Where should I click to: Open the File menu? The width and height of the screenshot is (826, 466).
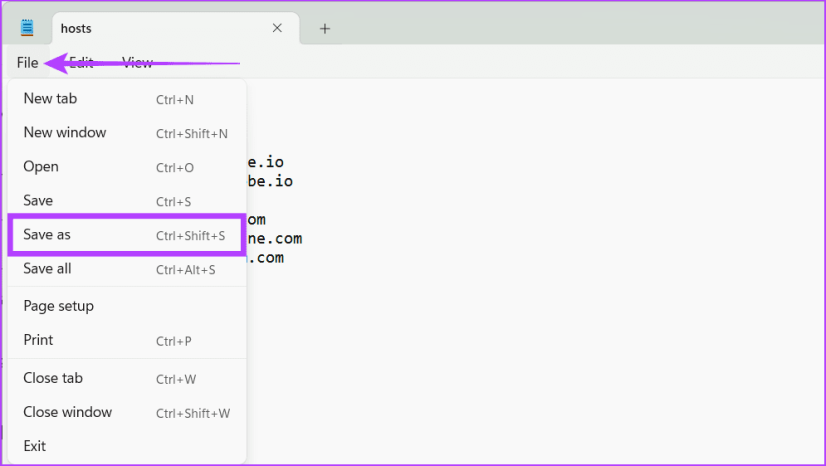[27, 63]
